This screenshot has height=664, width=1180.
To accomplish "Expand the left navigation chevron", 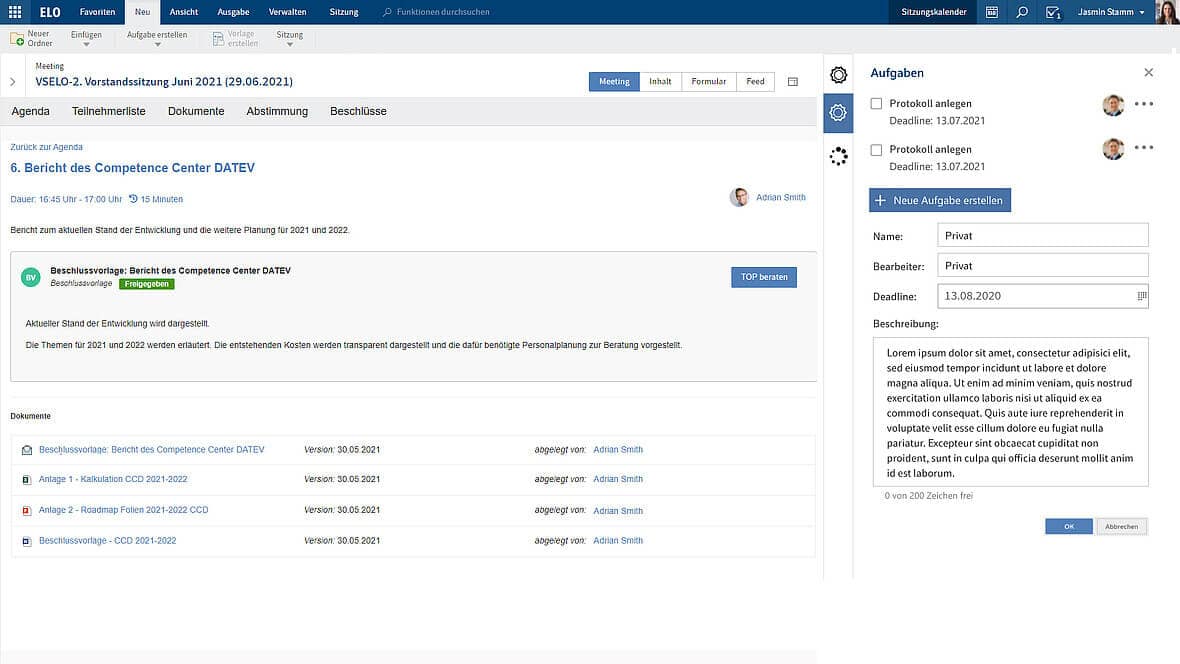I will click(x=13, y=82).
